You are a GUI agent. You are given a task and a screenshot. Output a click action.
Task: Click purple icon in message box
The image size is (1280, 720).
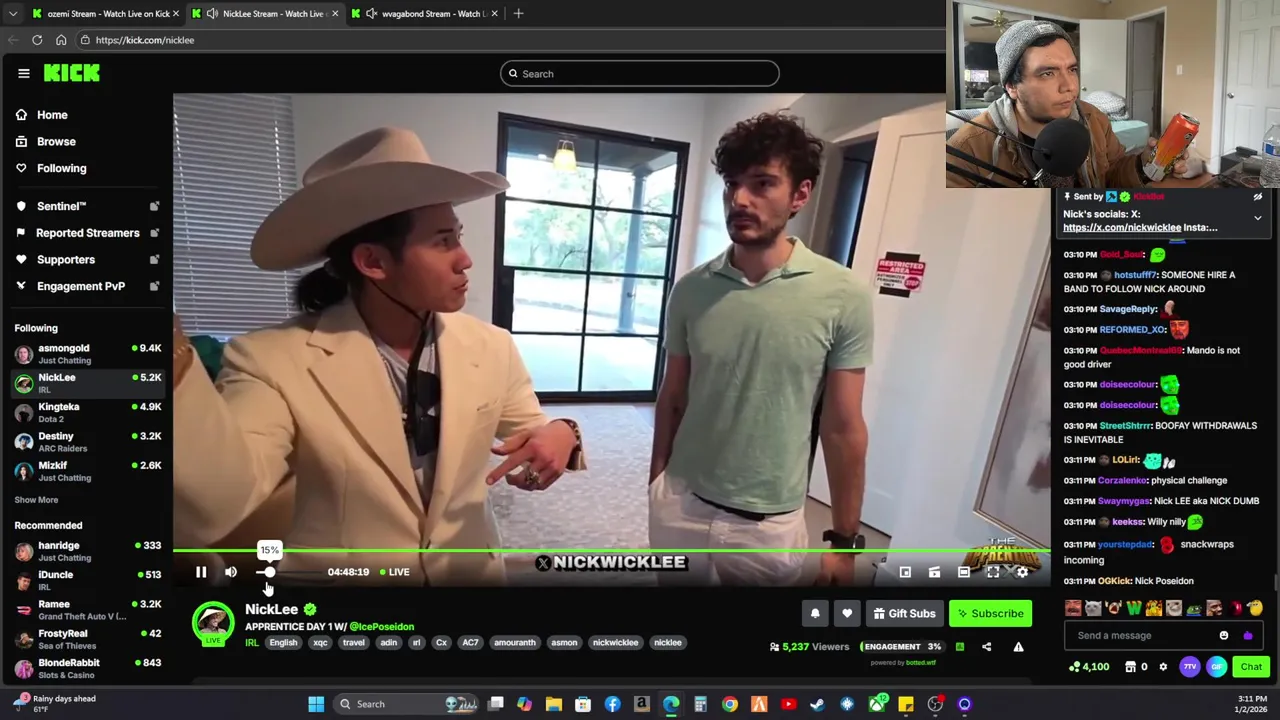(1247, 635)
